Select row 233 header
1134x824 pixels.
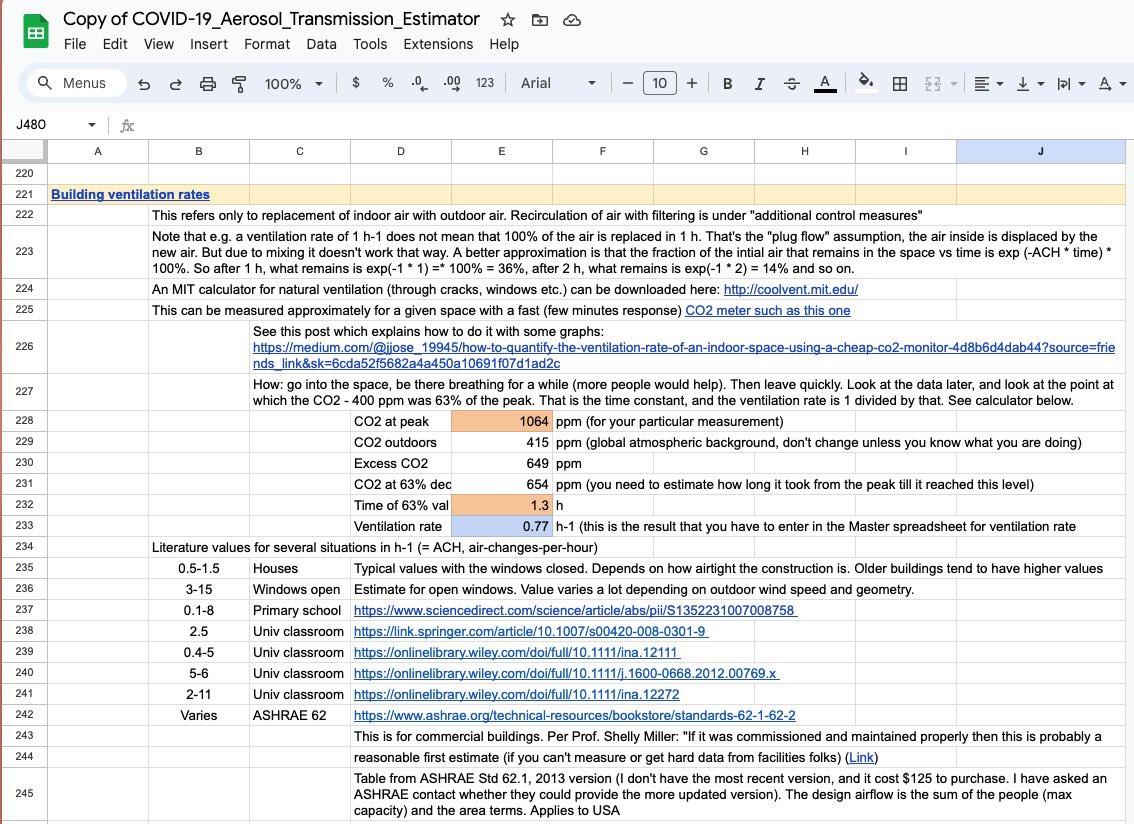tap(25, 526)
